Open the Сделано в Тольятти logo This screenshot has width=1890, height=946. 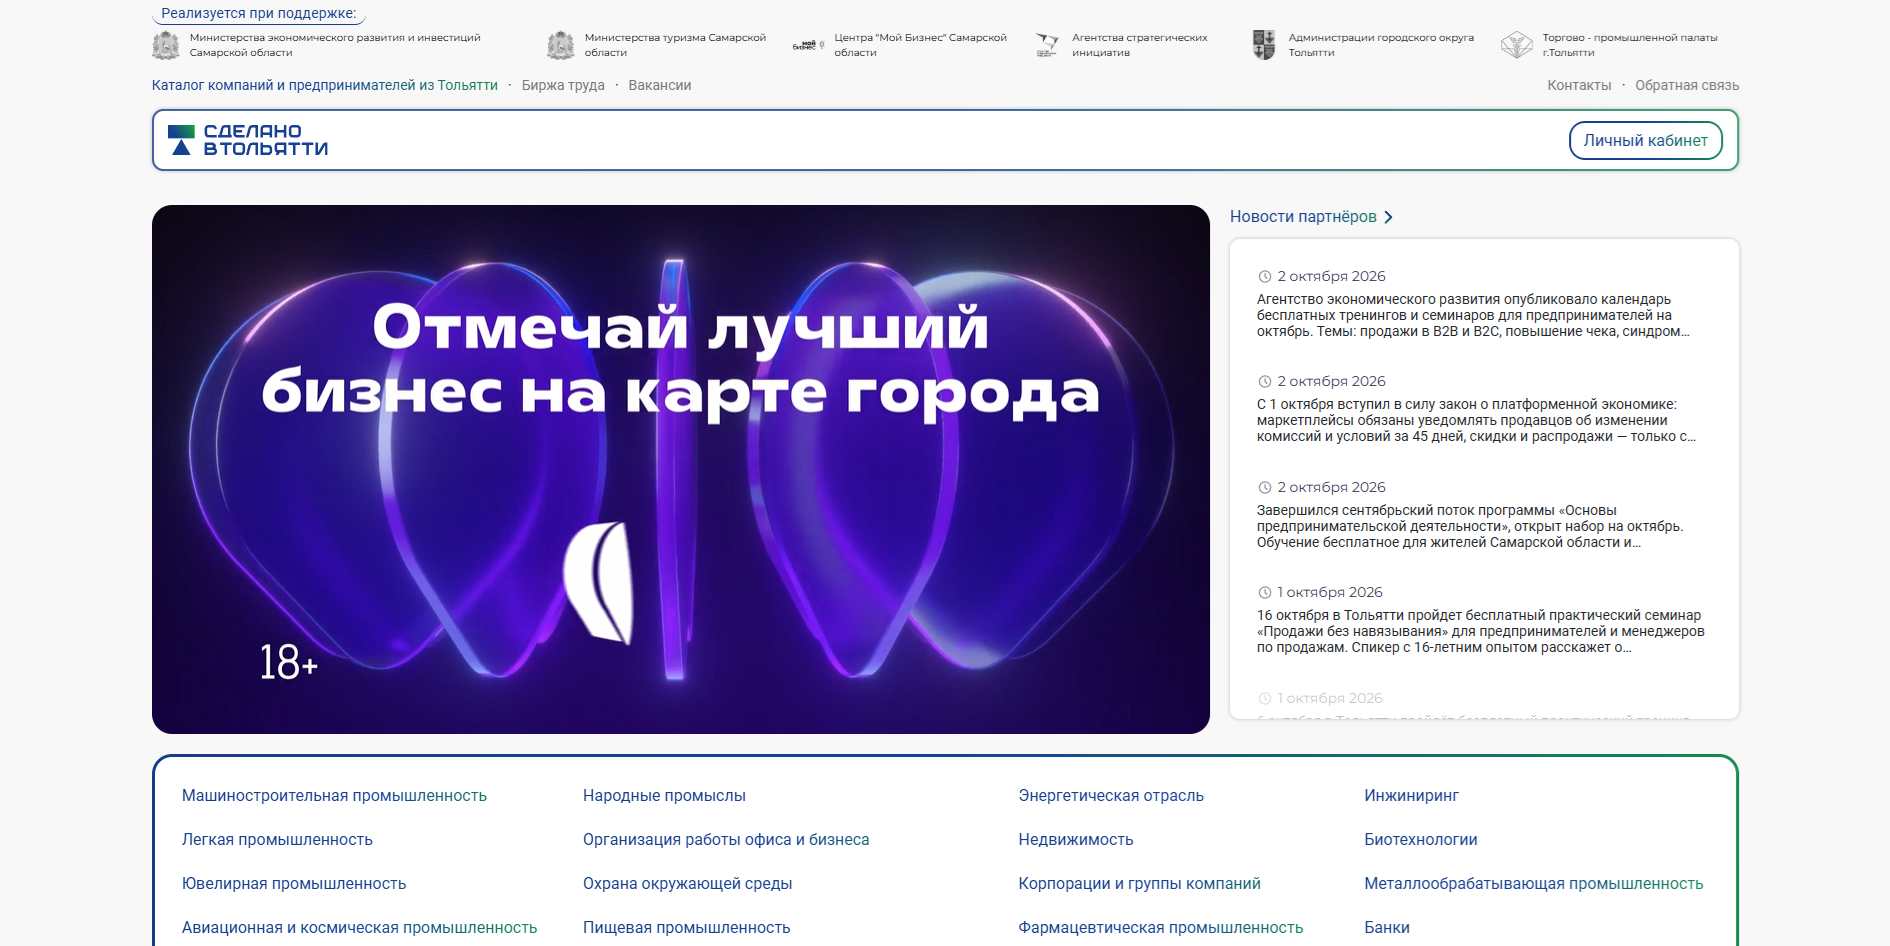(x=248, y=140)
